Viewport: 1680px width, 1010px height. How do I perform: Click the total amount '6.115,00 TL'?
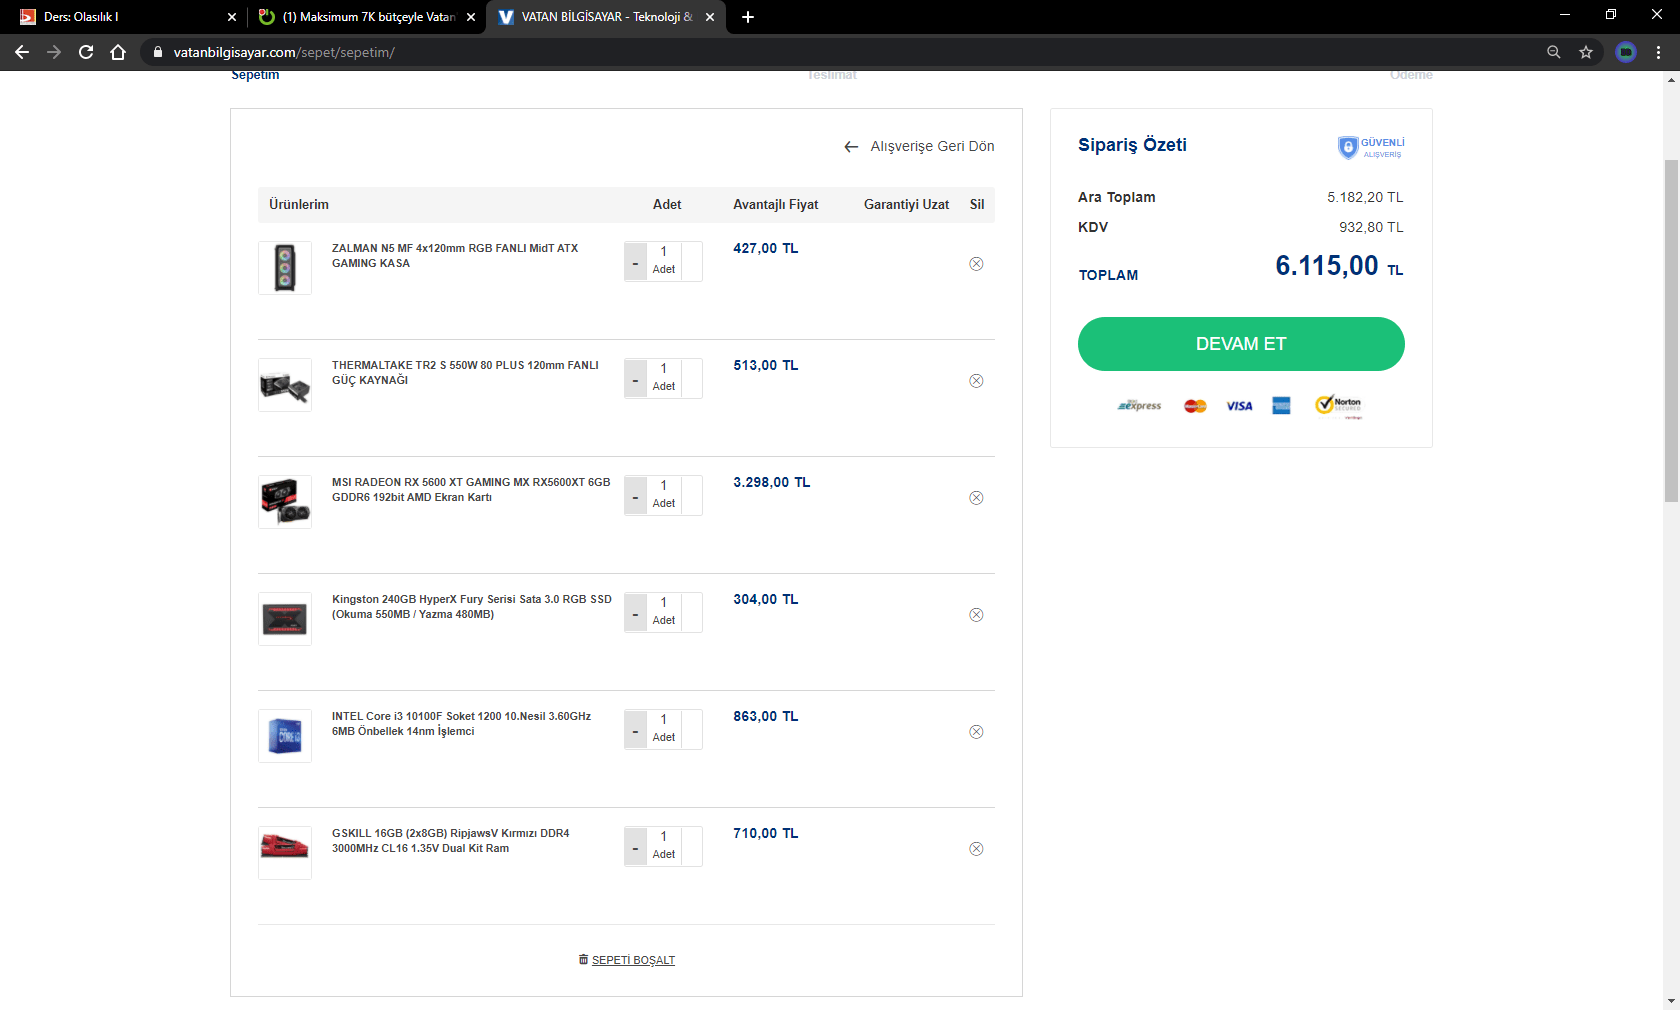pyautogui.click(x=1339, y=266)
